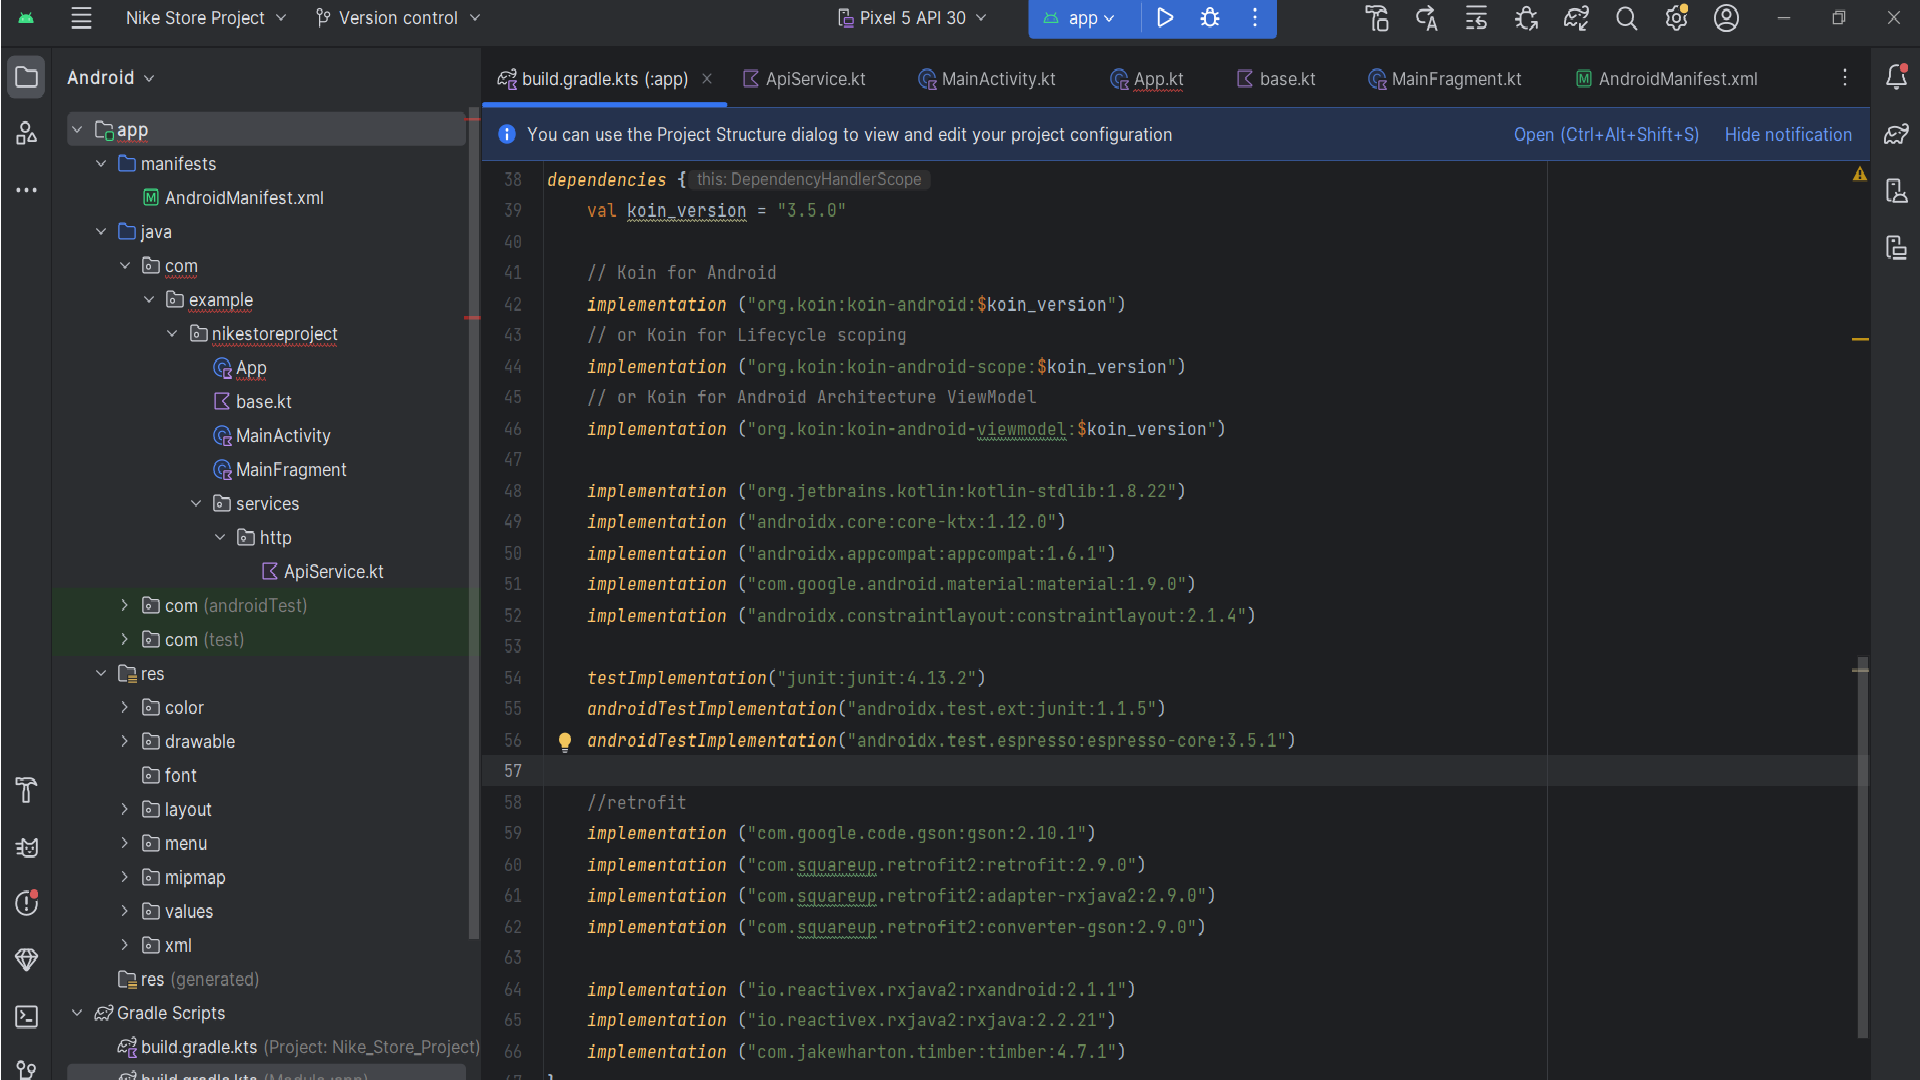This screenshot has height=1080, width=1920.
Task: Open Gradle tool window on right sidebar
Action: 1896,134
